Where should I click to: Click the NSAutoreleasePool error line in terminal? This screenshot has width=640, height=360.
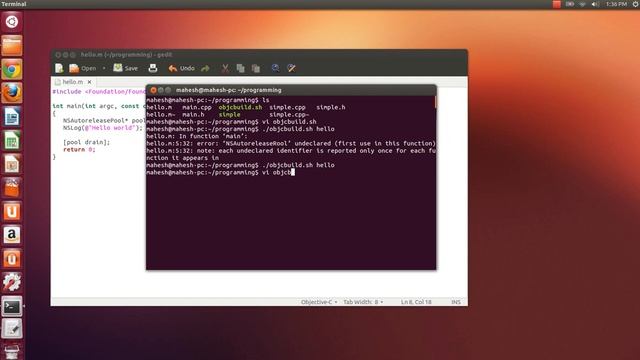coord(291,144)
